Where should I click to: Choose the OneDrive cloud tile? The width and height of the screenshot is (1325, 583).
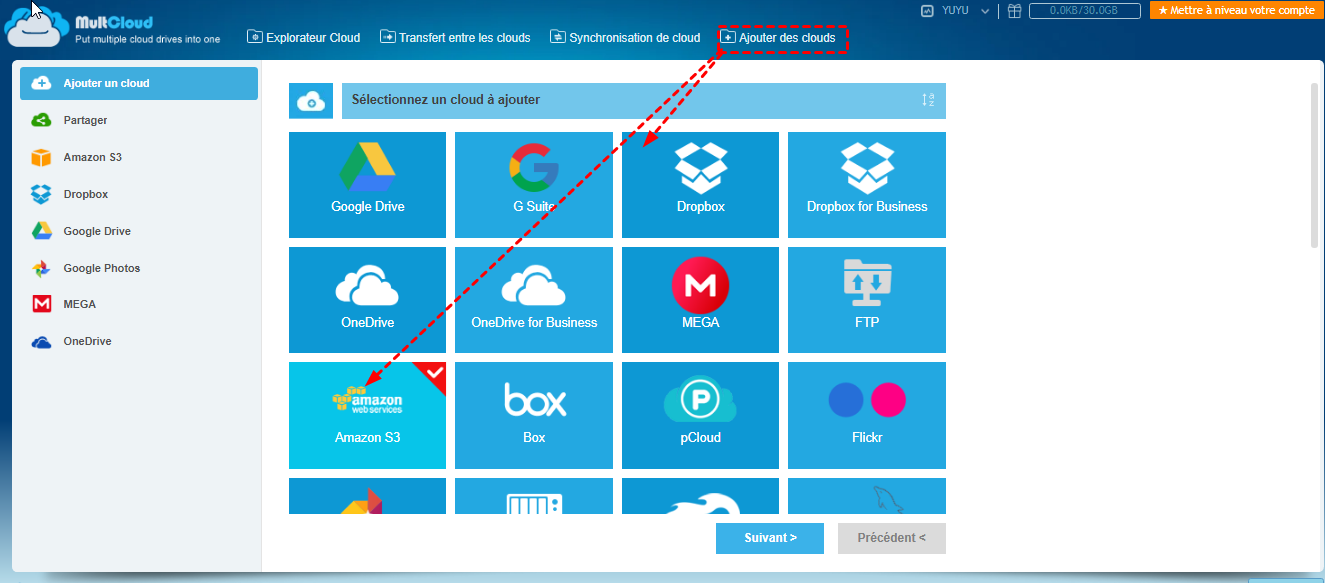pos(367,300)
